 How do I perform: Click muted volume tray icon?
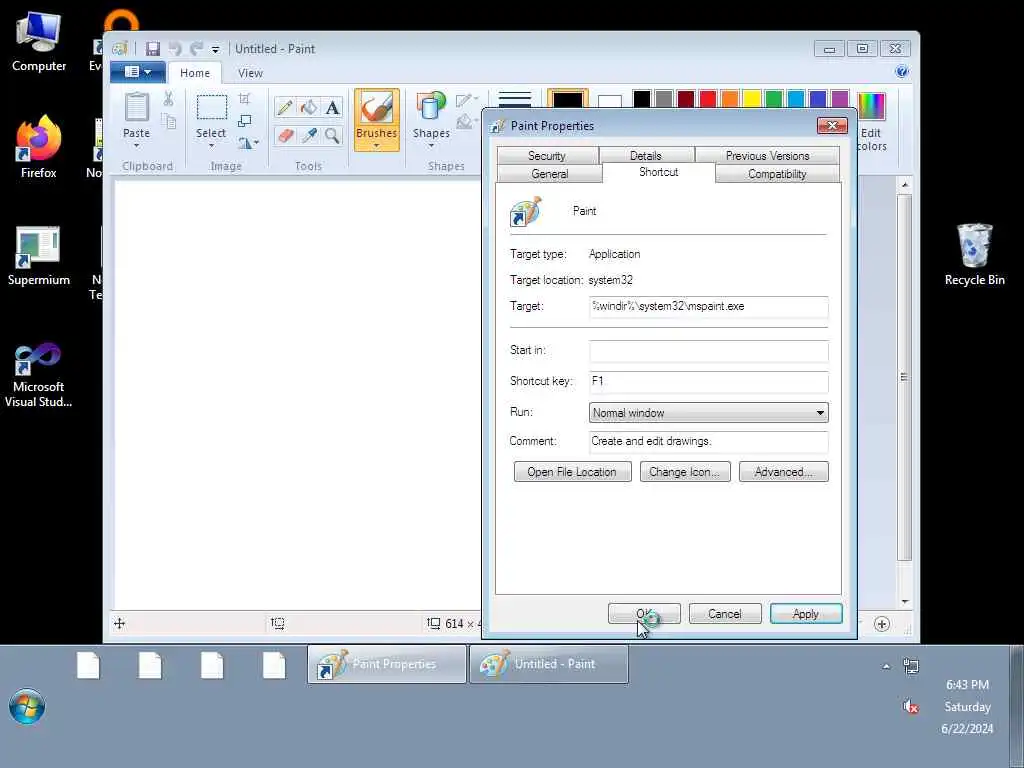[x=910, y=706]
